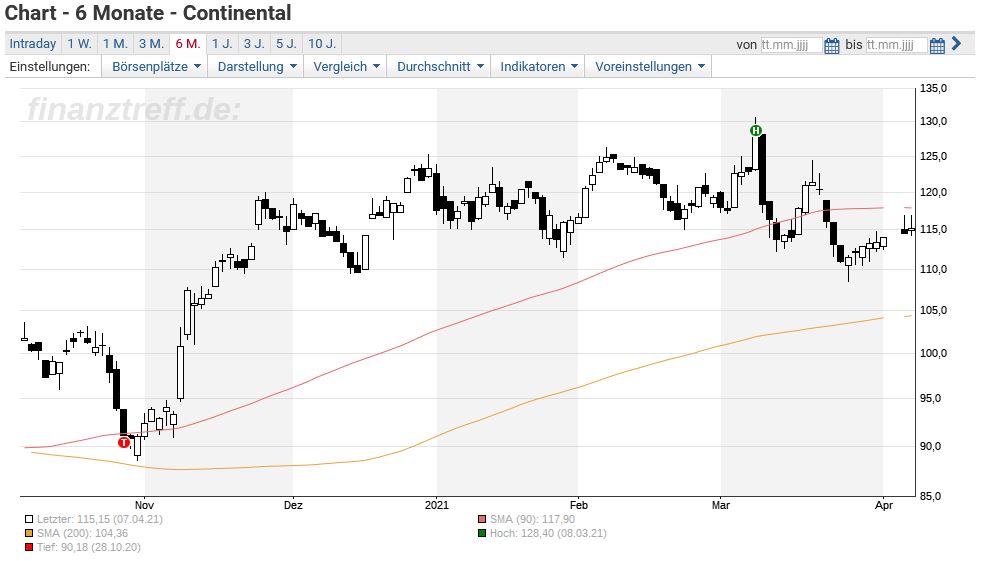Click 'SMA (200): 104,36' legend text

tap(82, 533)
